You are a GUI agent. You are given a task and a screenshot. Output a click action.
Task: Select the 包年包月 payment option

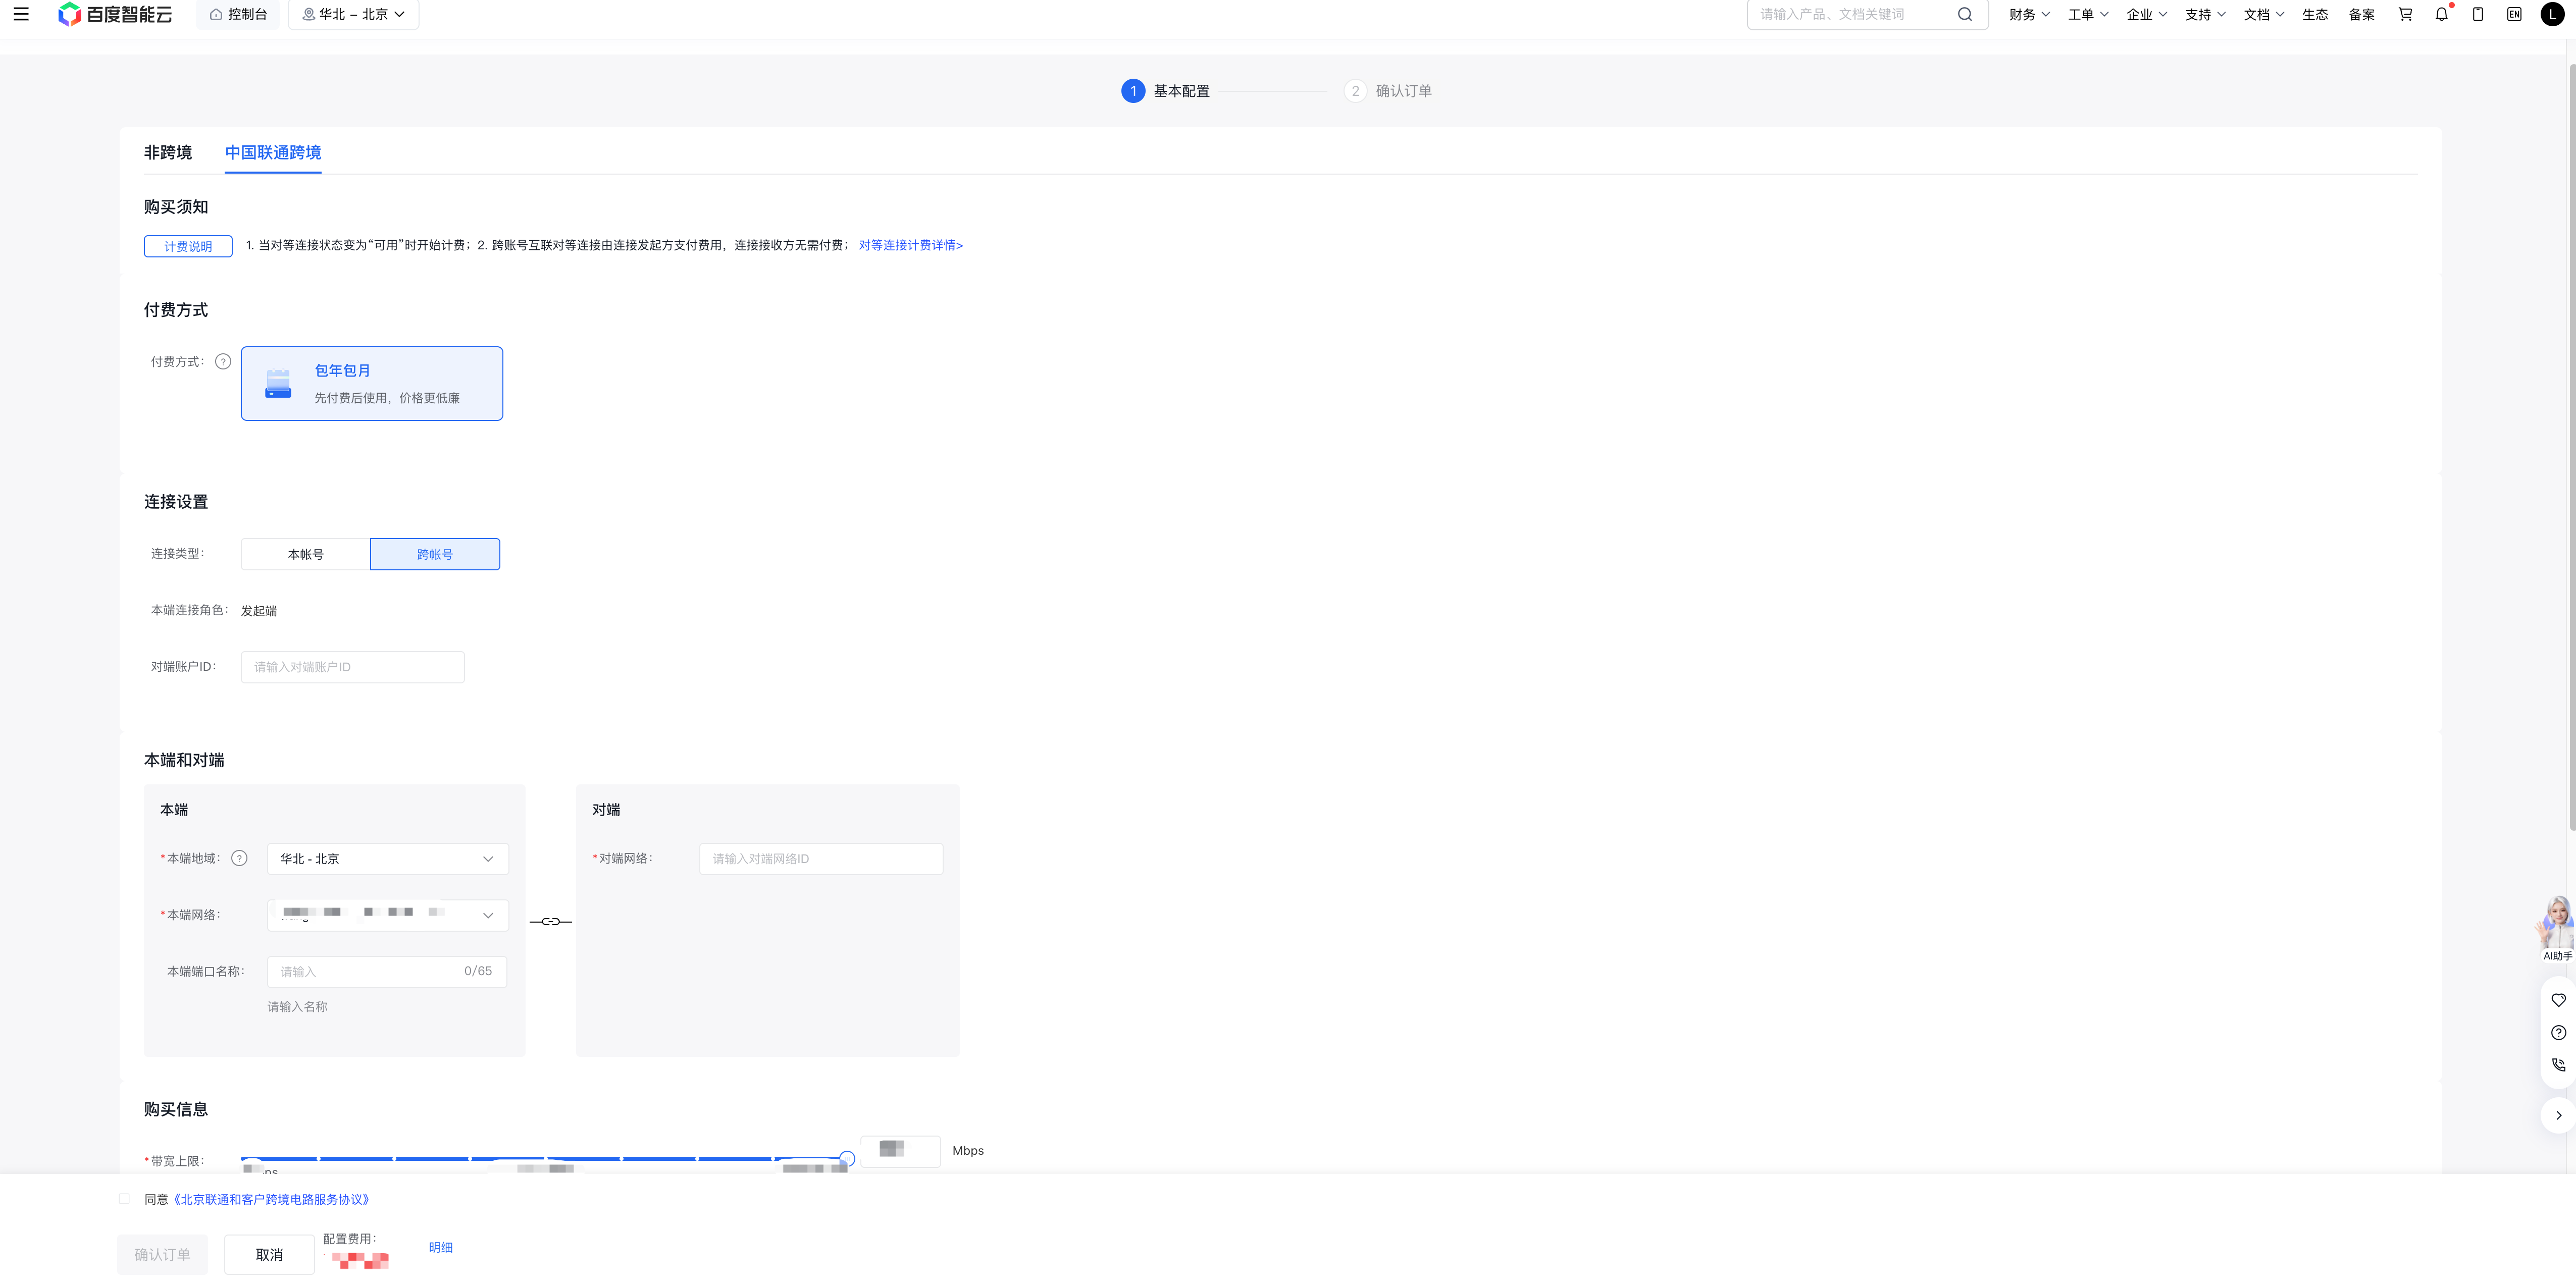(372, 384)
